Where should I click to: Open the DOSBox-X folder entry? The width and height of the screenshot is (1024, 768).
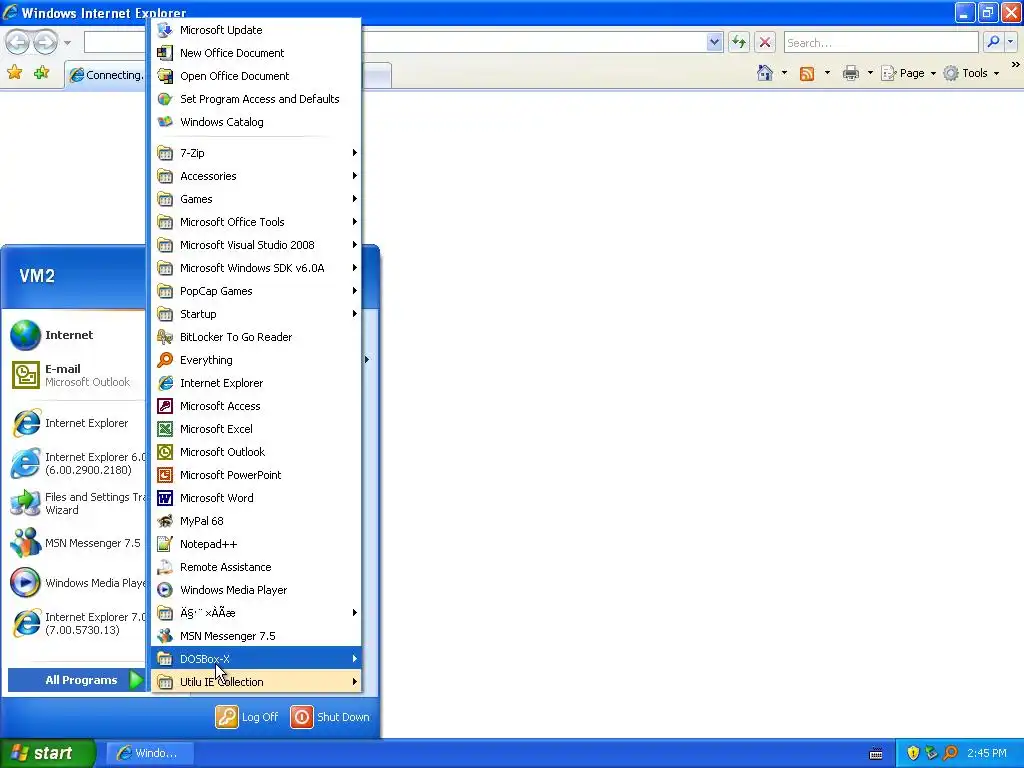(x=255, y=659)
